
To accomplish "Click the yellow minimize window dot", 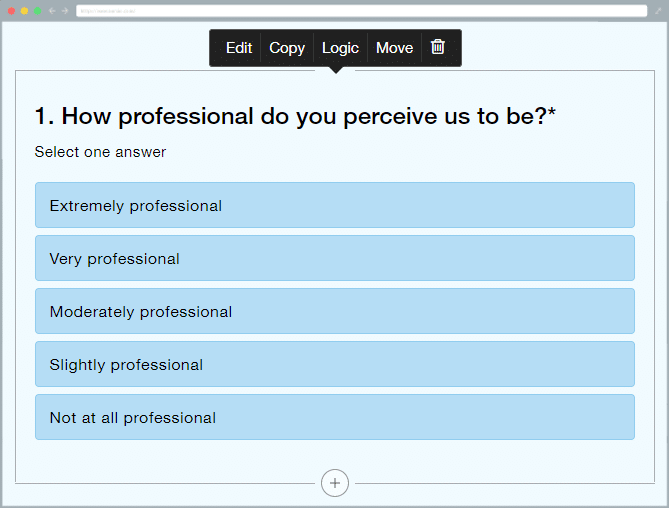I will pos(24,11).
